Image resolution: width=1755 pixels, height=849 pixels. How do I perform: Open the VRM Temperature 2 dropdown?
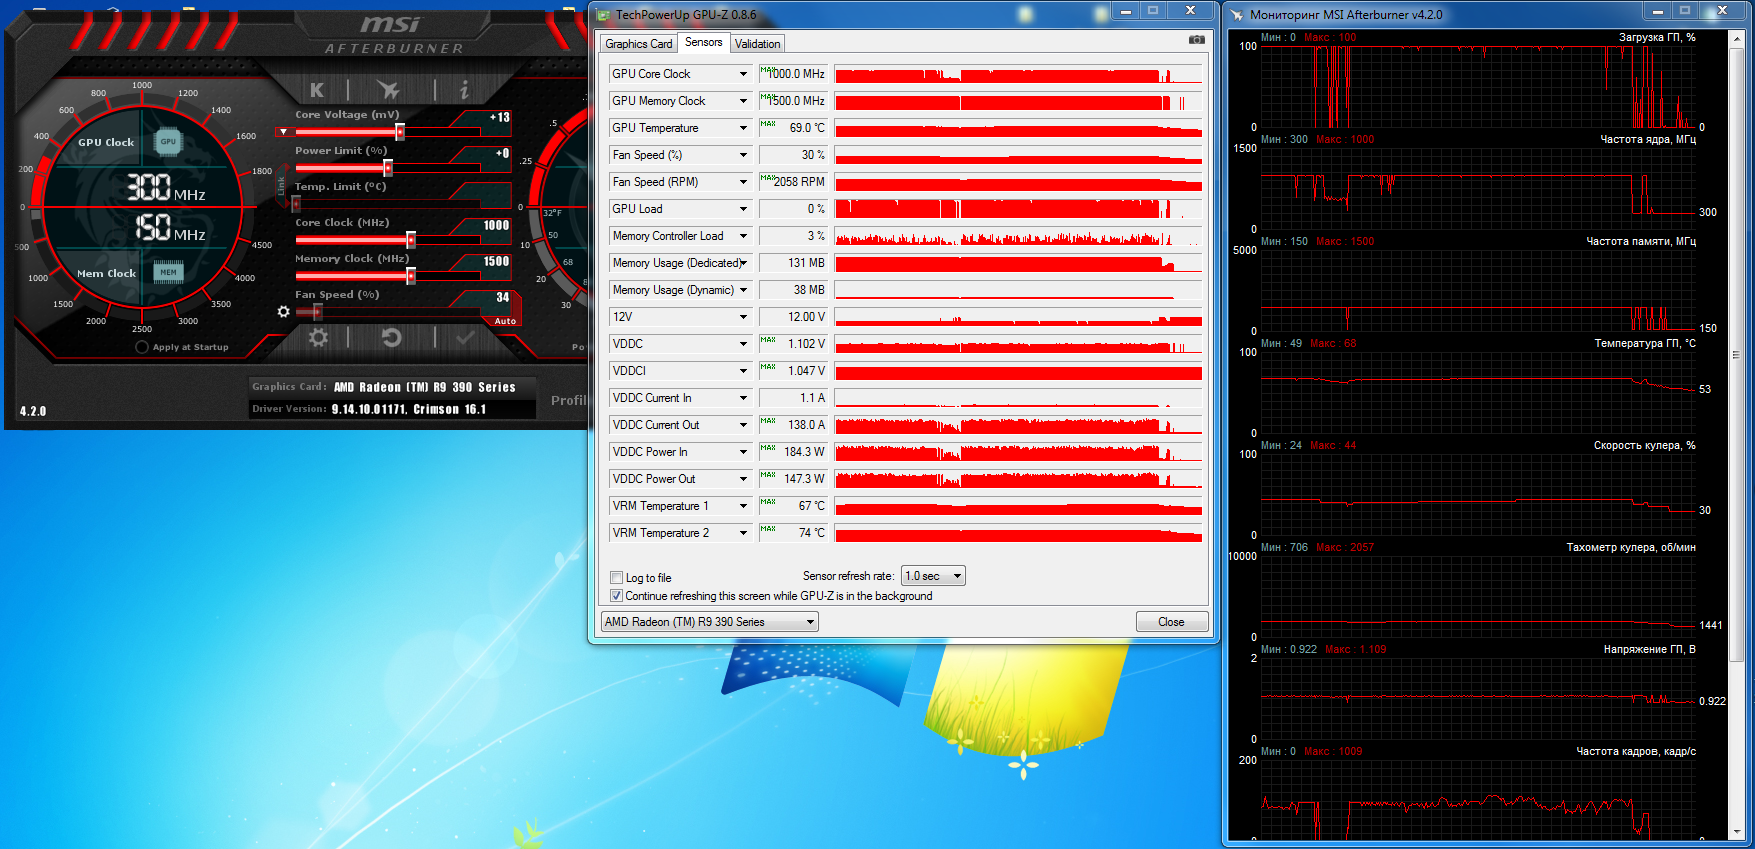pos(743,533)
